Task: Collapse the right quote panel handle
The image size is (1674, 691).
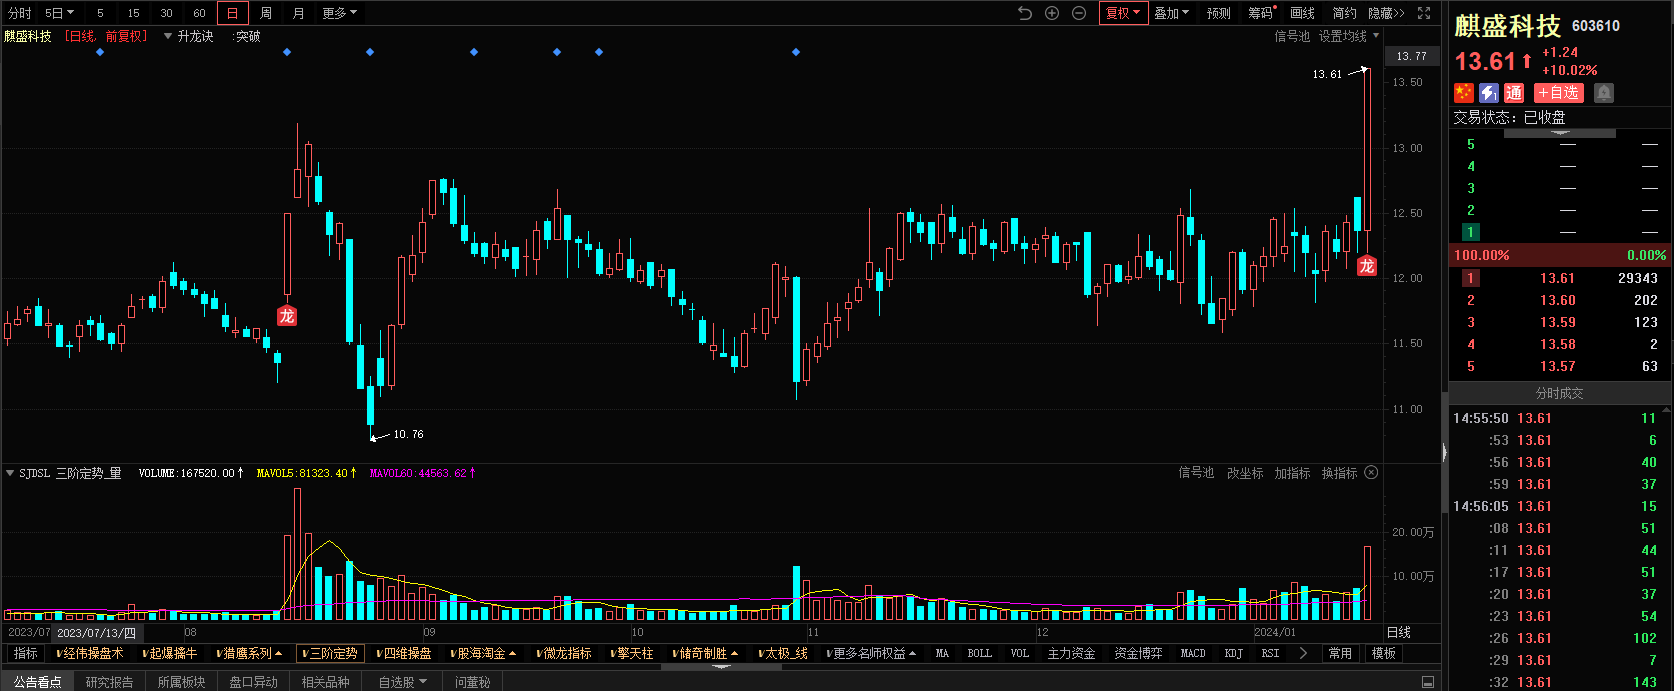Action: pos(1444,453)
